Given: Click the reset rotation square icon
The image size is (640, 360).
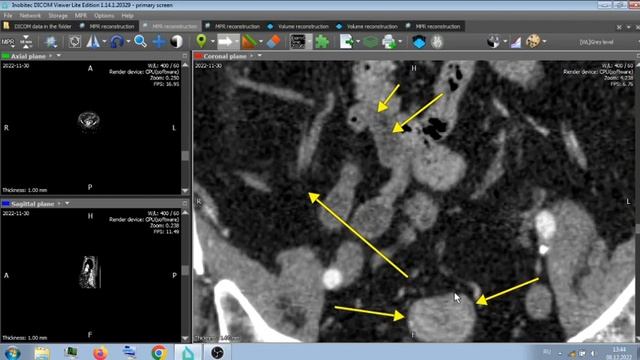Looking at the screenshot, I should (74, 42).
